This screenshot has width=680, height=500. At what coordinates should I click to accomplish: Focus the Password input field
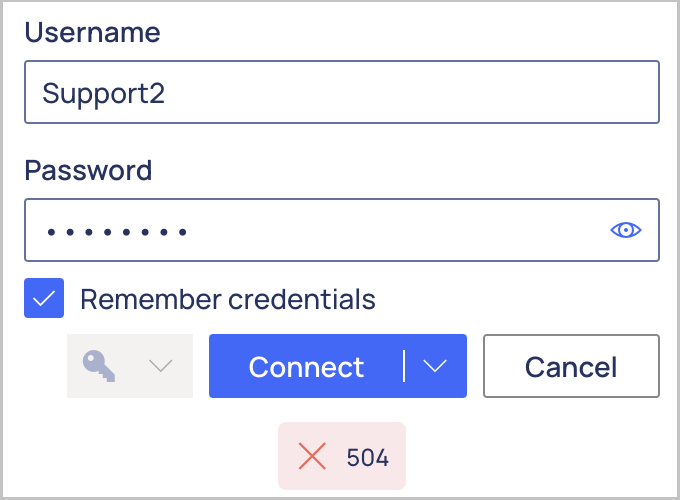342,230
